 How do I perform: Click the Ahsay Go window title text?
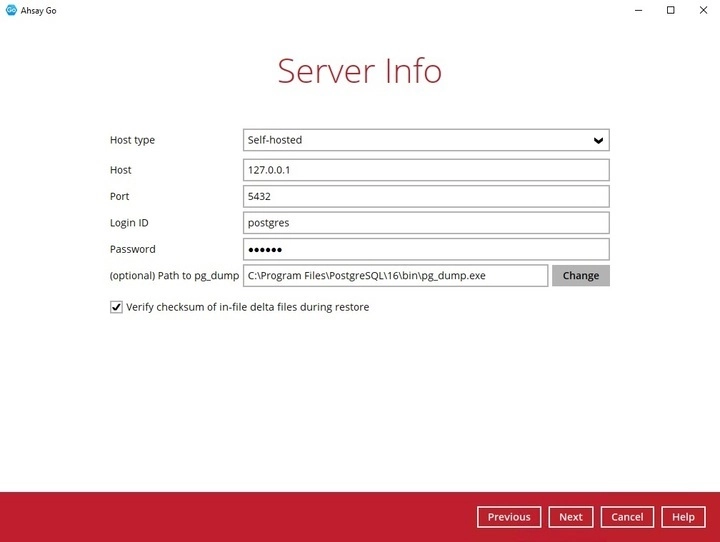[39, 11]
